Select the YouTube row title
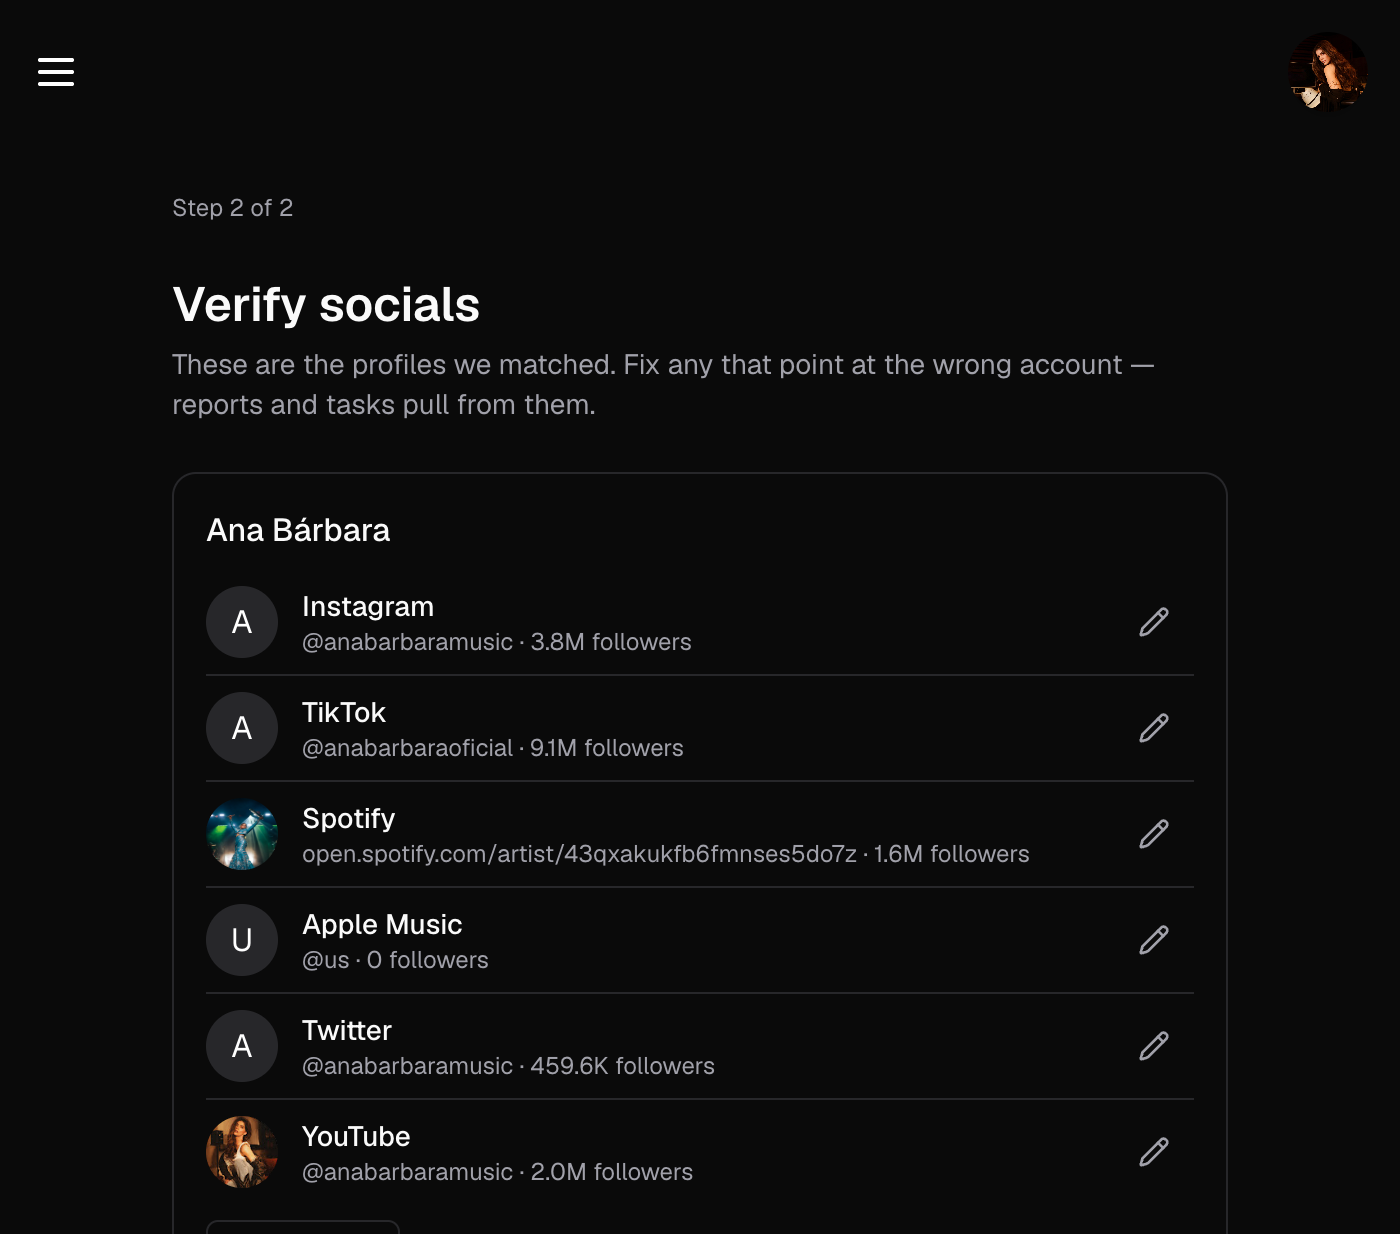The width and height of the screenshot is (1400, 1234). pyautogui.click(x=356, y=1136)
